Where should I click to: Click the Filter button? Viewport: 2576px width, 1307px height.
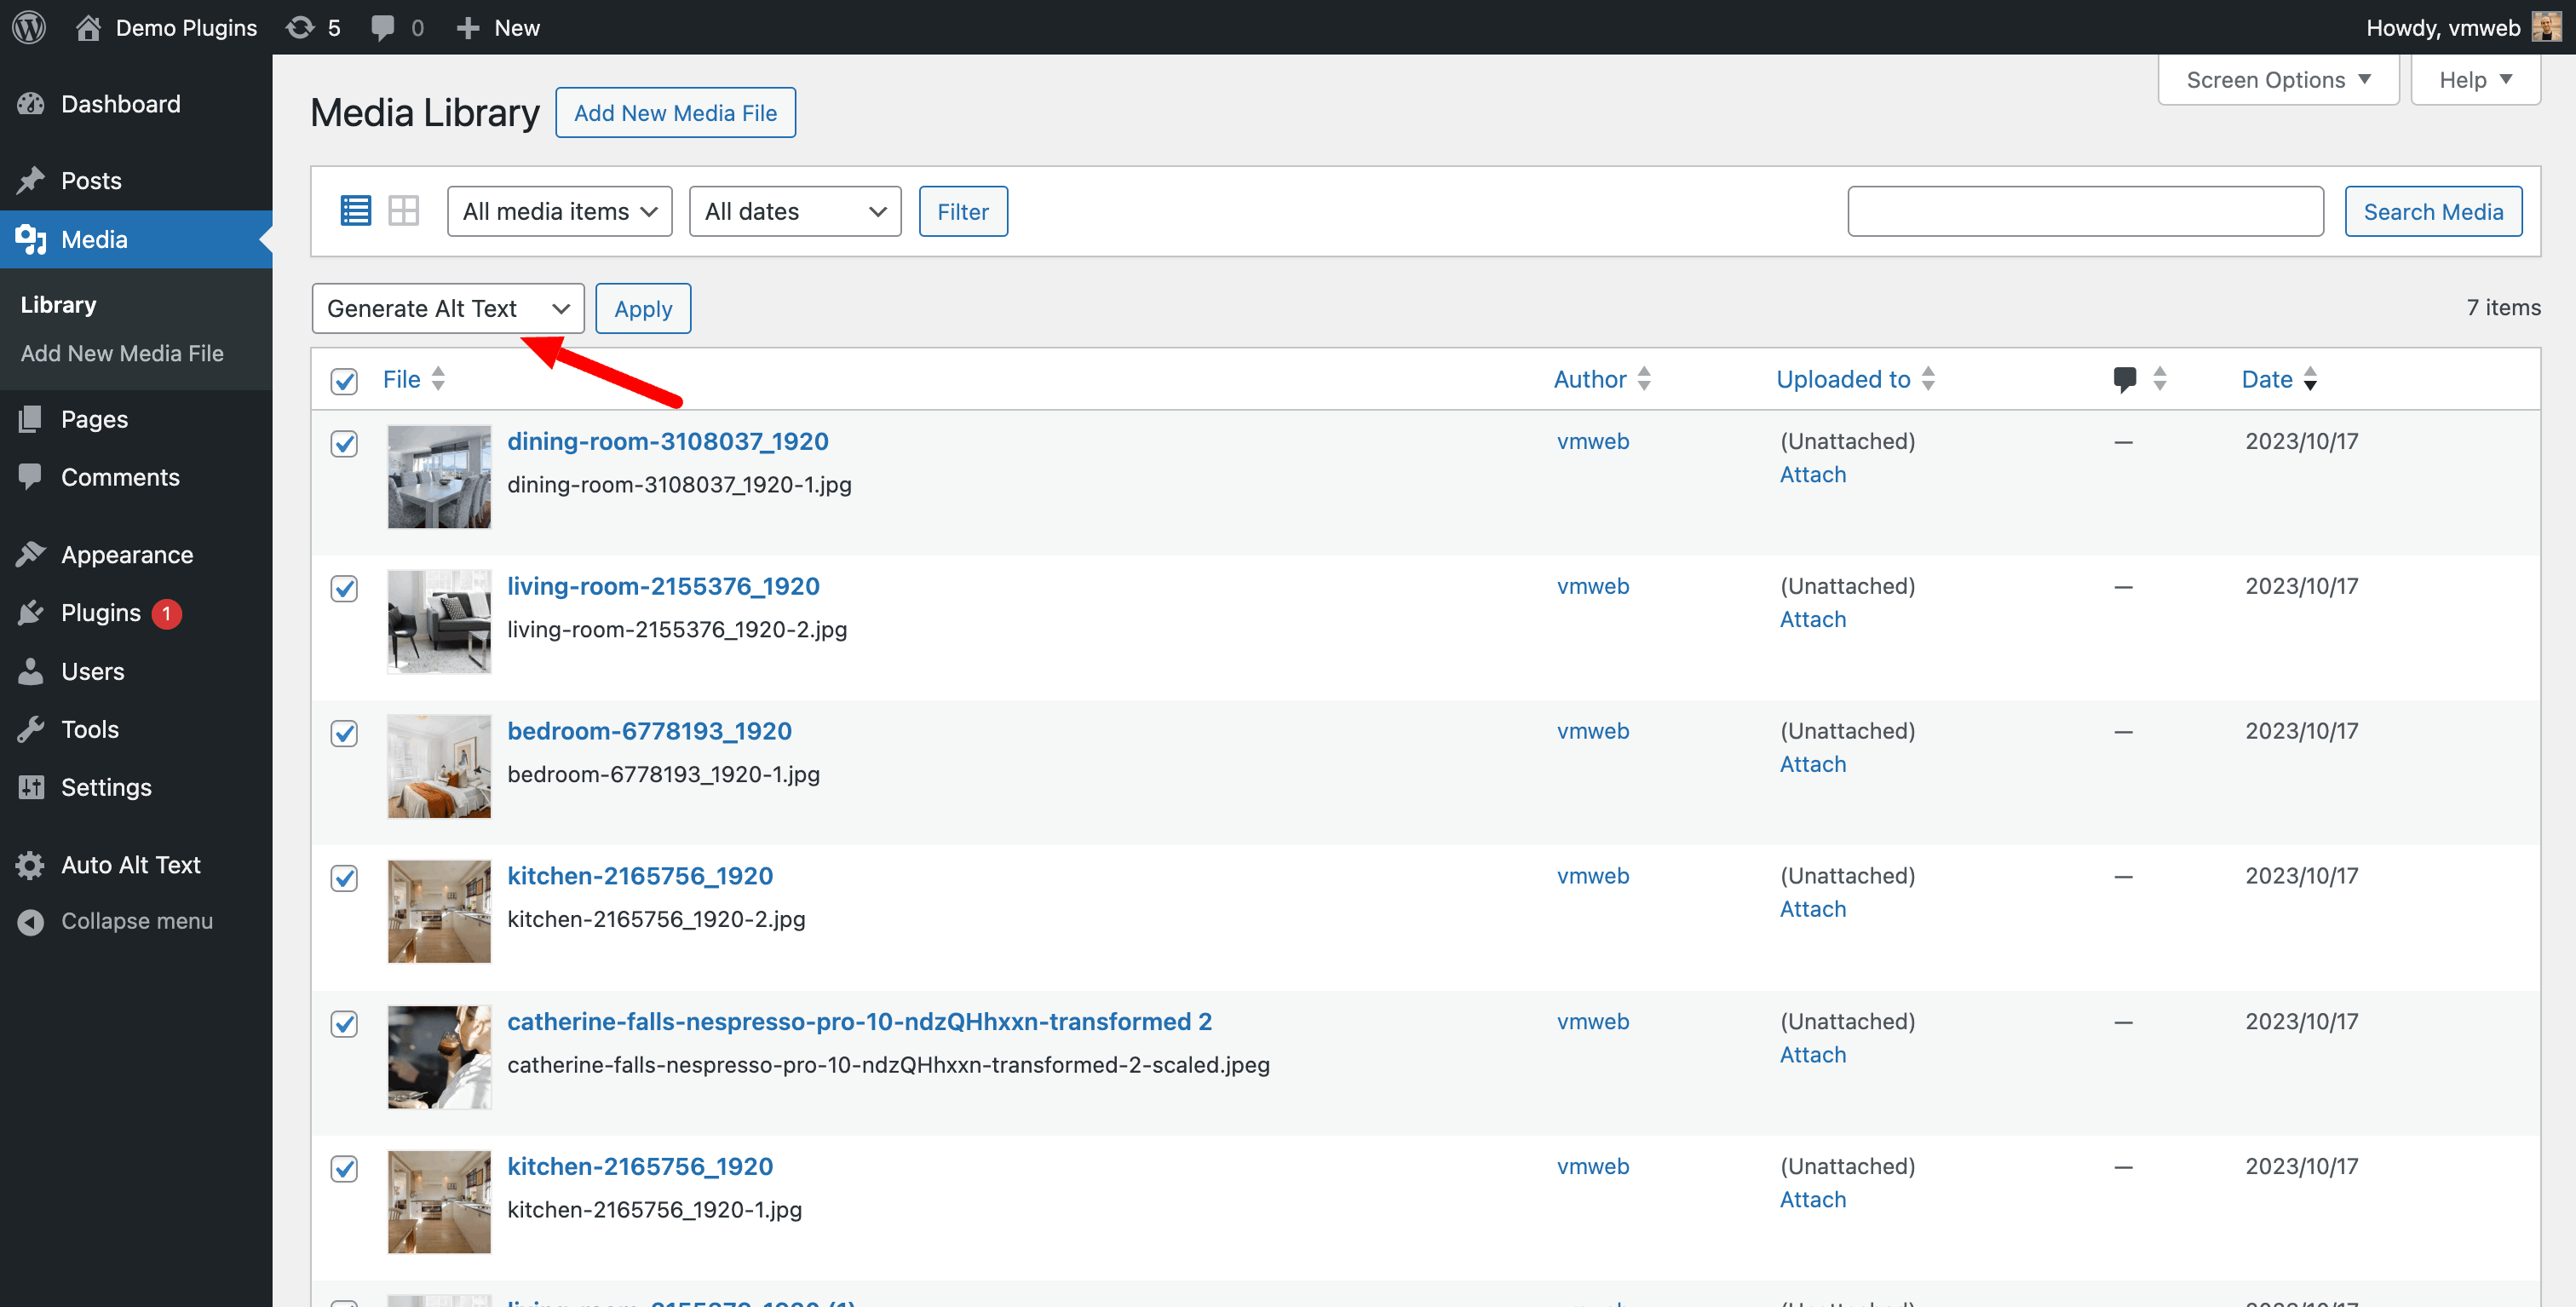[962, 211]
